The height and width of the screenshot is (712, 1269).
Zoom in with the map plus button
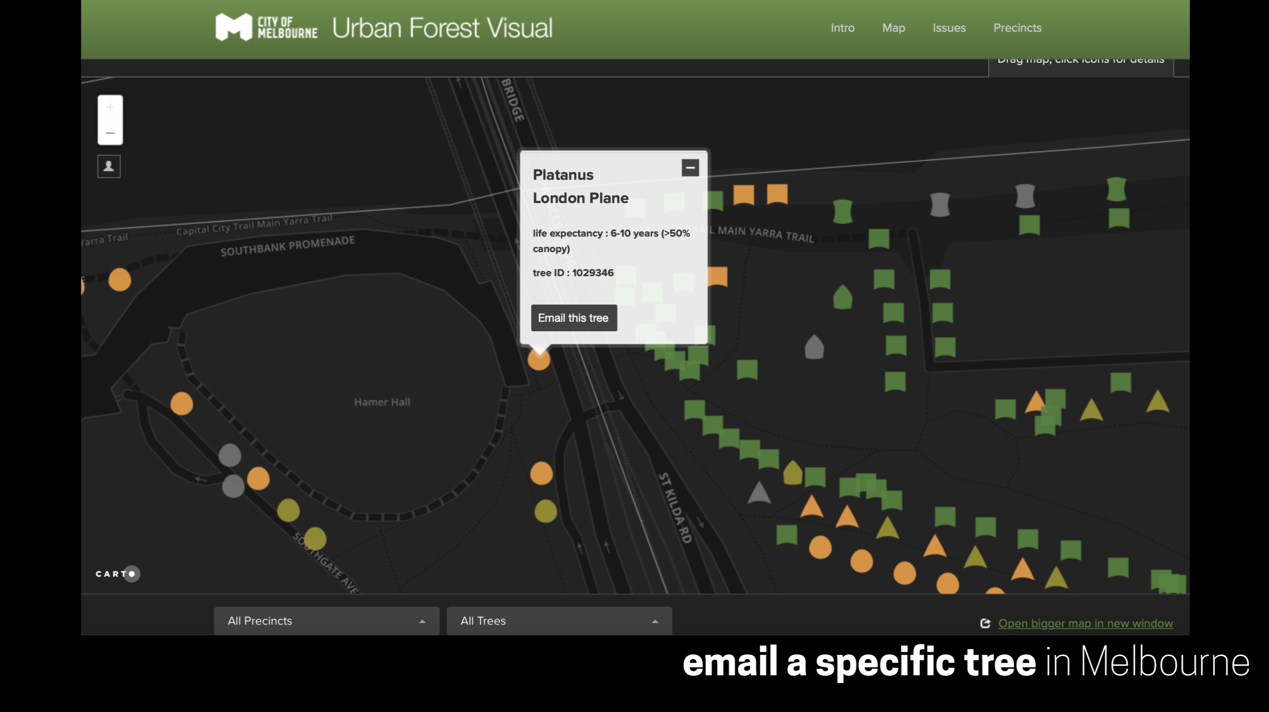[110, 108]
